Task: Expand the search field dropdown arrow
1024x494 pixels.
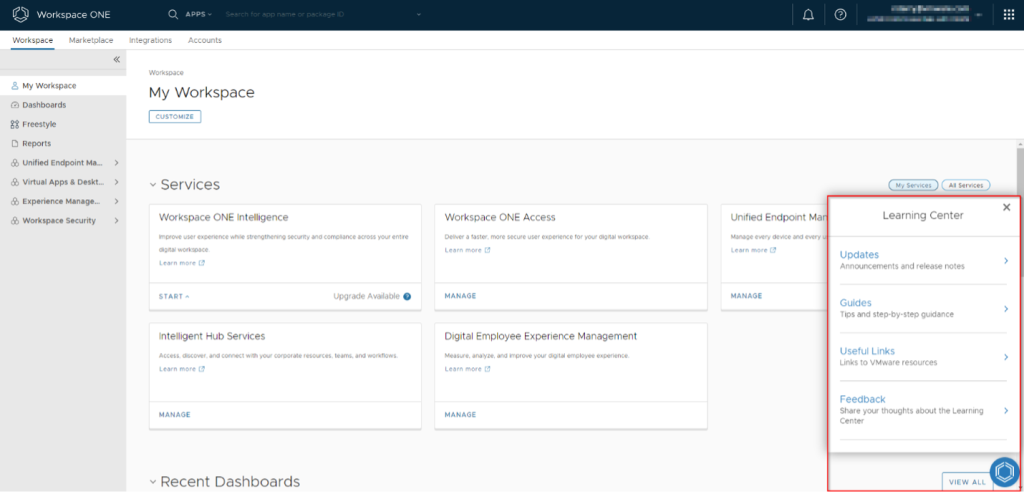Action: [419, 14]
